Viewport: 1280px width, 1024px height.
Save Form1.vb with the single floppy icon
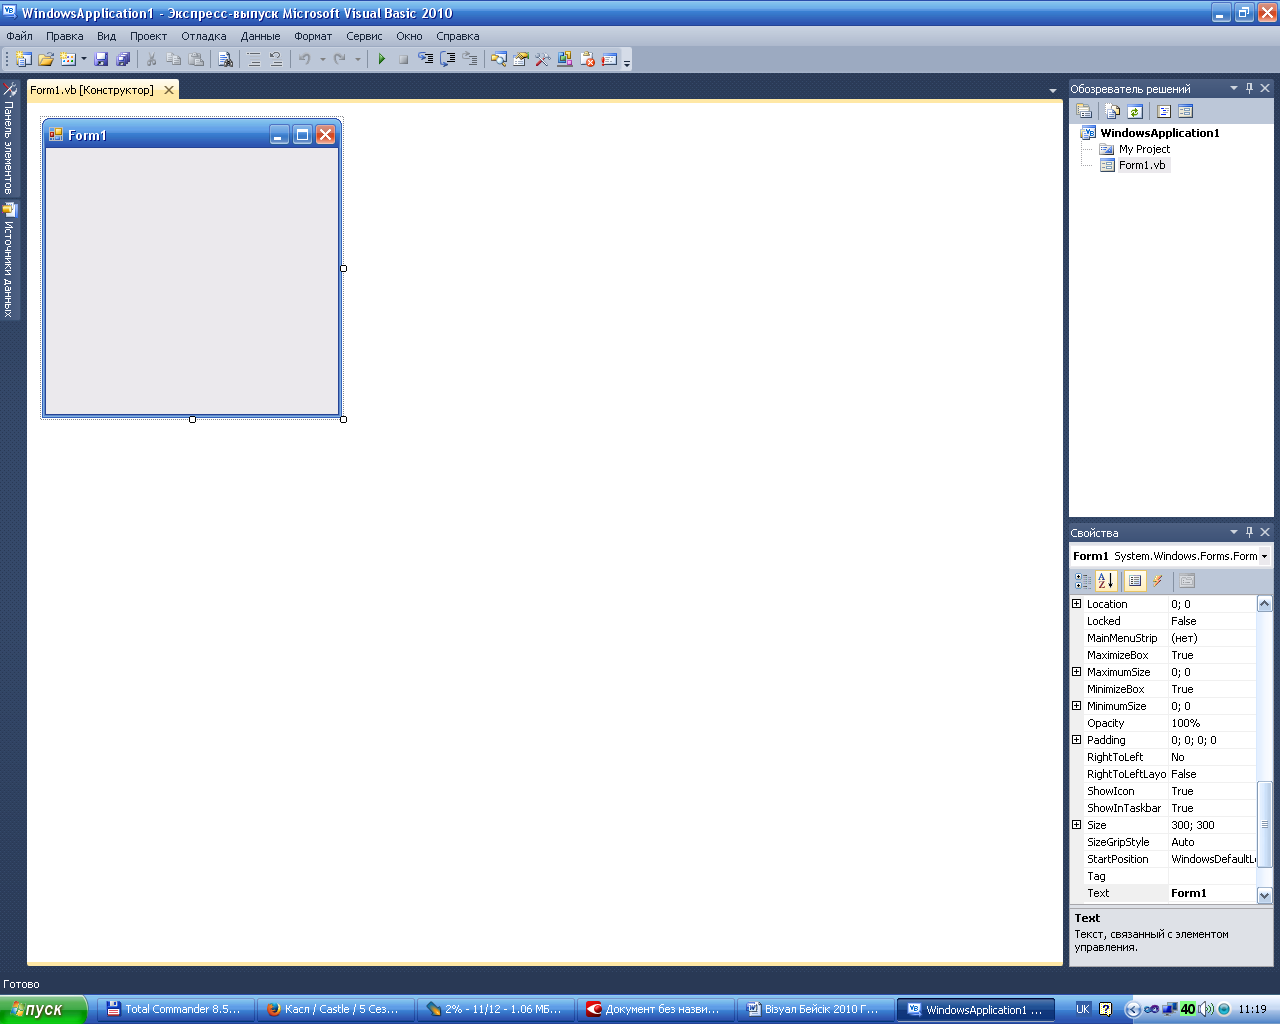pyautogui.click(x=101, y=60)
